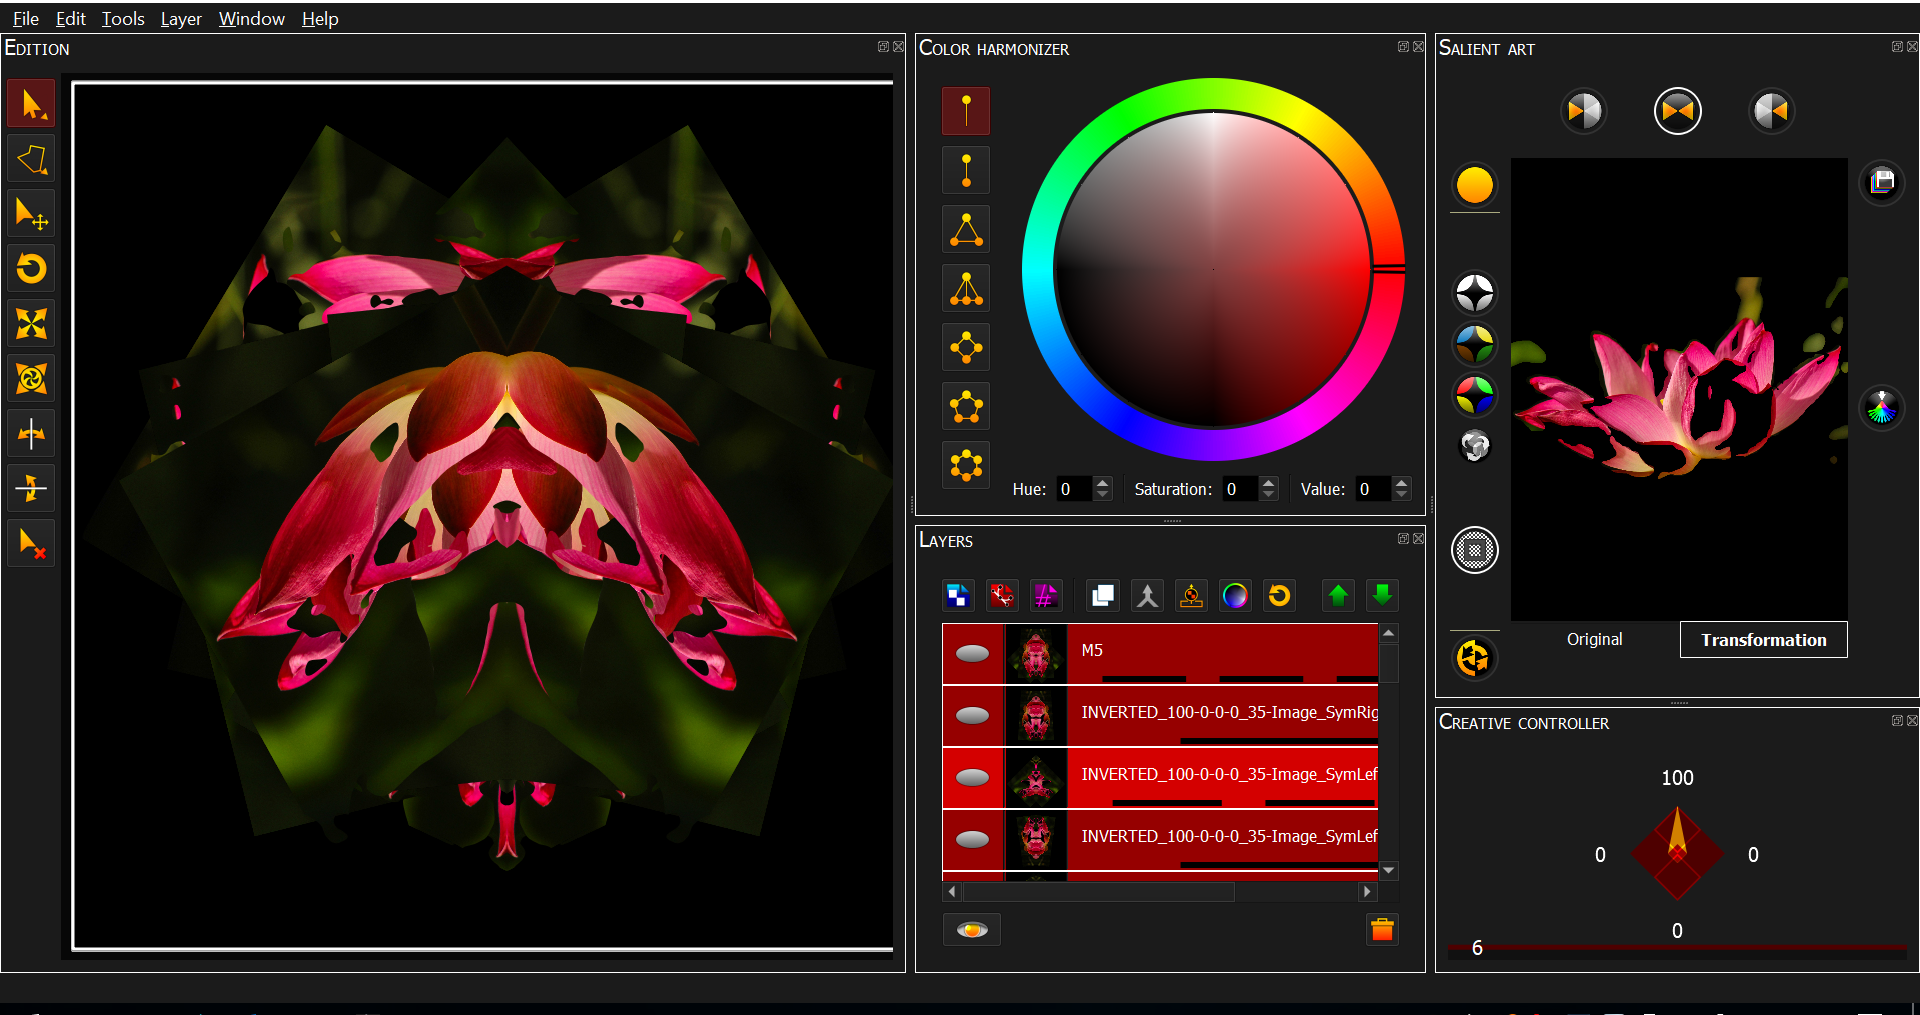The image size is (1920, 1015).
Task: Select the arrow pointer tool in Edition
Action: pyautogui.click(x=31, y=104)
